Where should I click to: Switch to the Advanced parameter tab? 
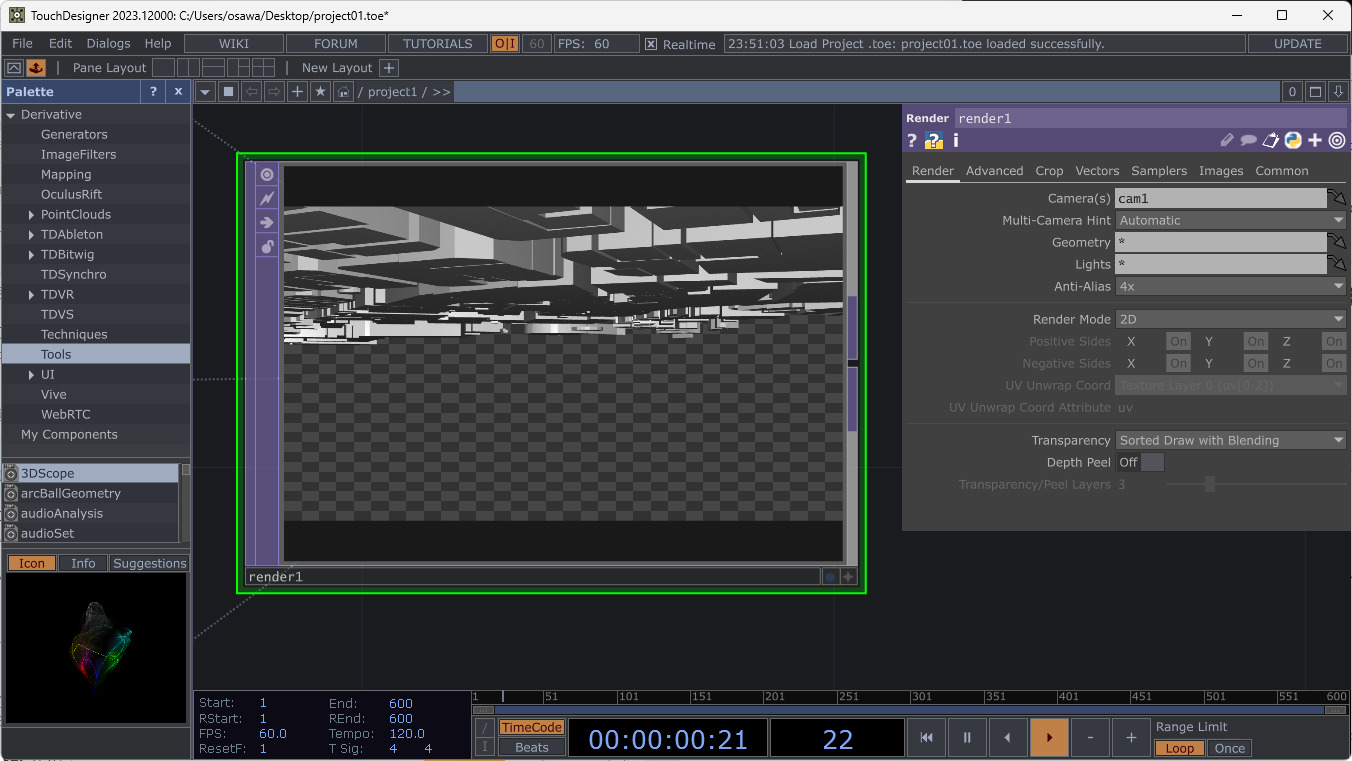[x=994, y=171]
